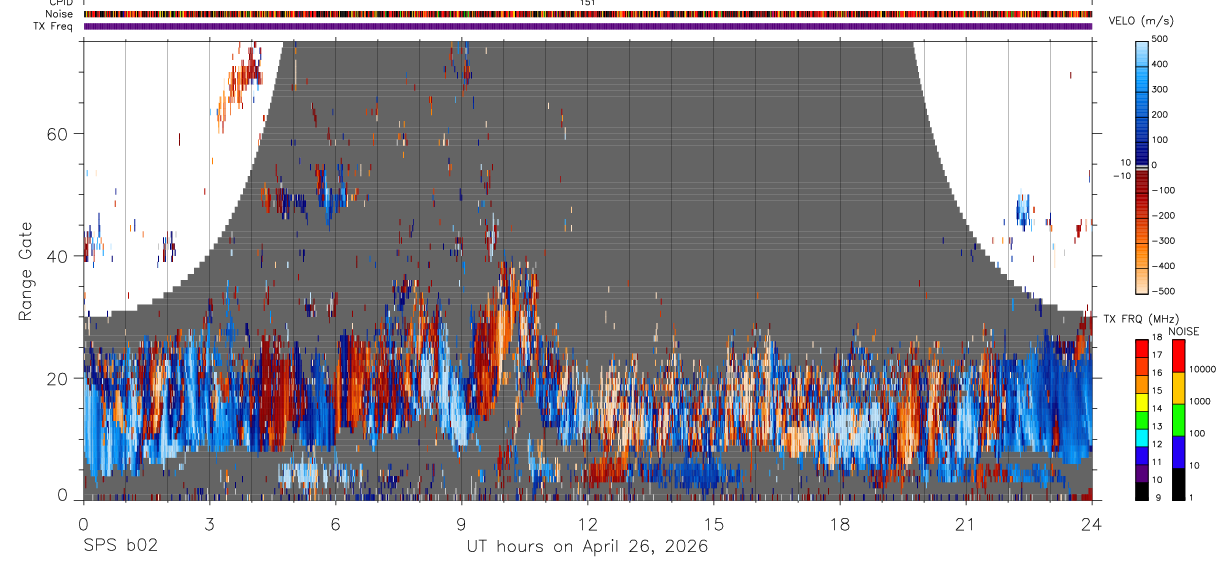1228x567 pixels.
Task: Pick green swatch in NOISE colorbar
Action: click(1178, 419)
